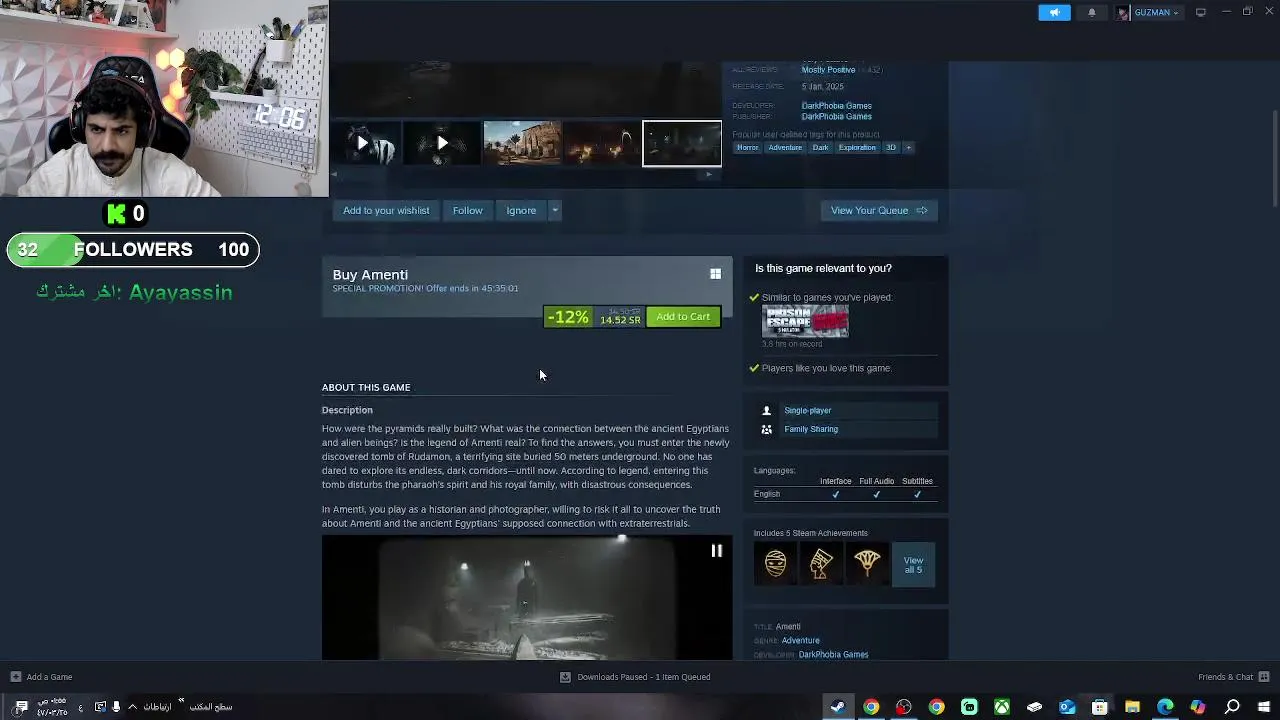The image size is (1280, 720).
Task: Open Downloads Paused status
Action: click(635, 677)
